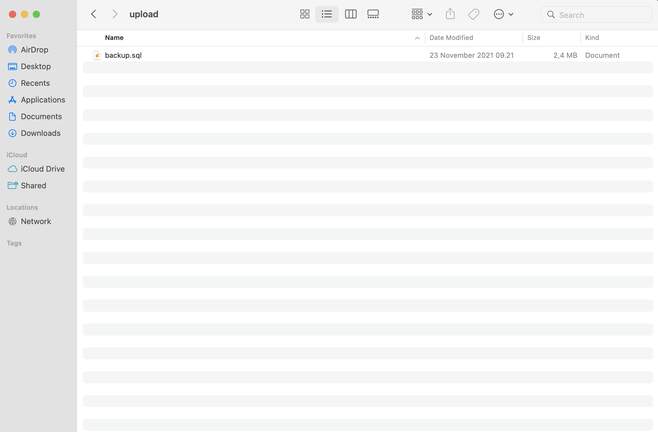Switch to column view
Screen dimensions: 658x432
(x=351, y=14)
